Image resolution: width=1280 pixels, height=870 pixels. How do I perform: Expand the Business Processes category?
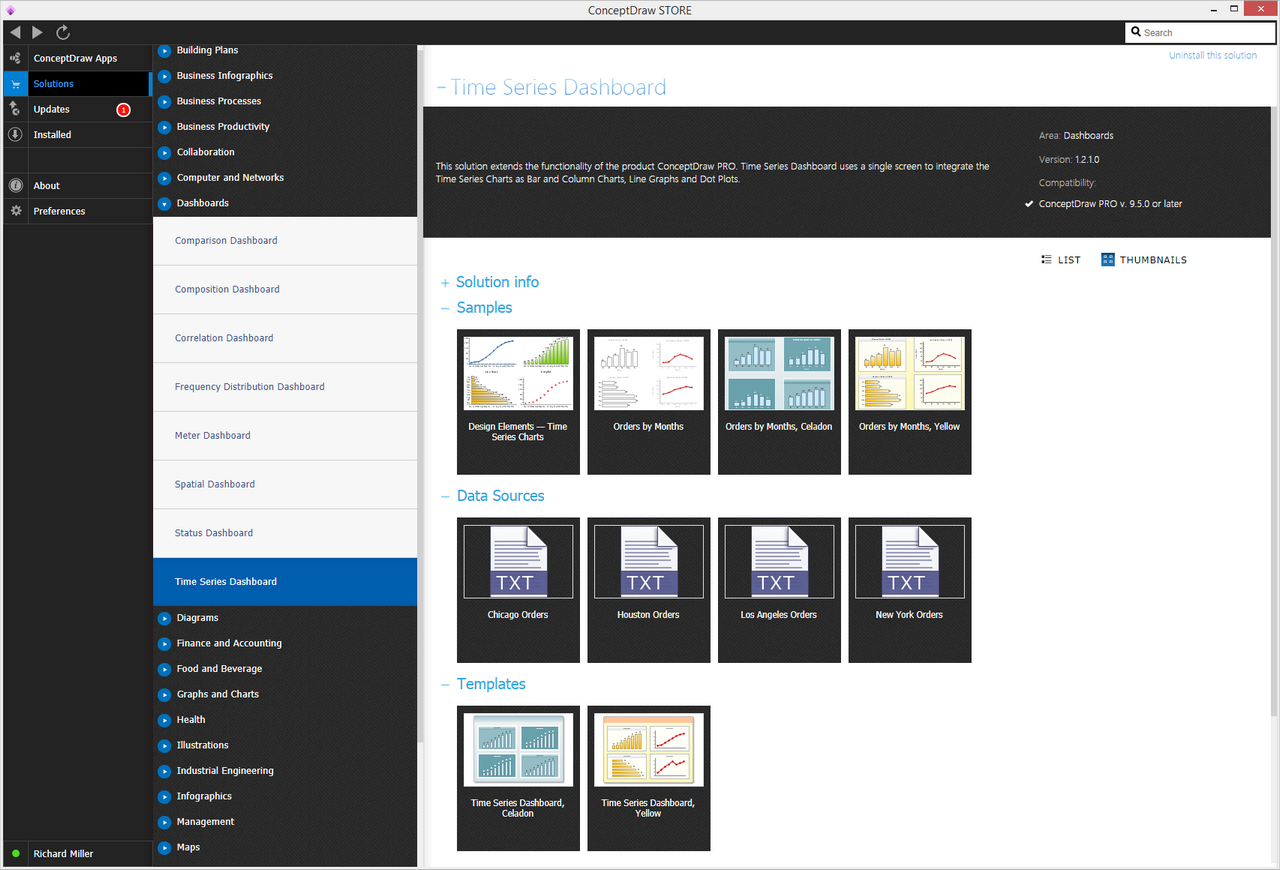point(165,101)
